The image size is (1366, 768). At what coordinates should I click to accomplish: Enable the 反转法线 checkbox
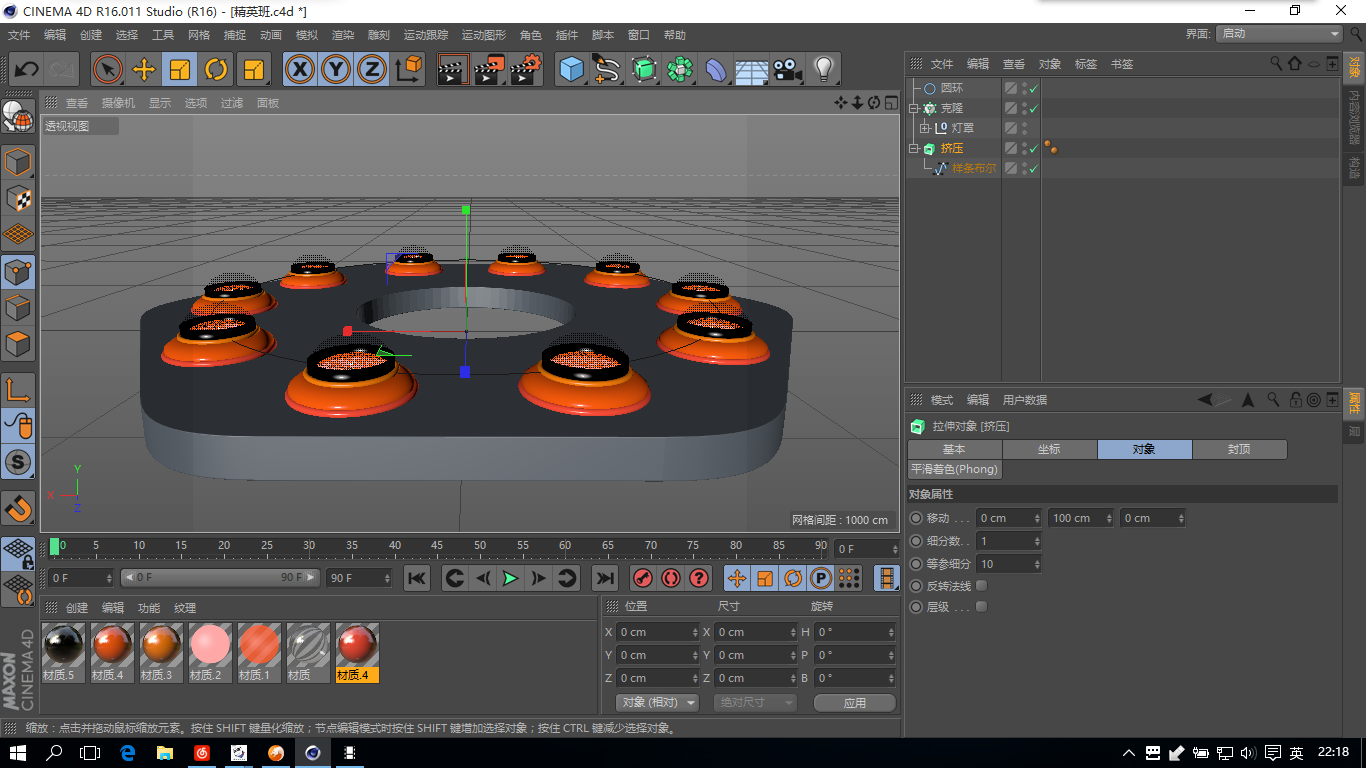(x=981, y=586)
